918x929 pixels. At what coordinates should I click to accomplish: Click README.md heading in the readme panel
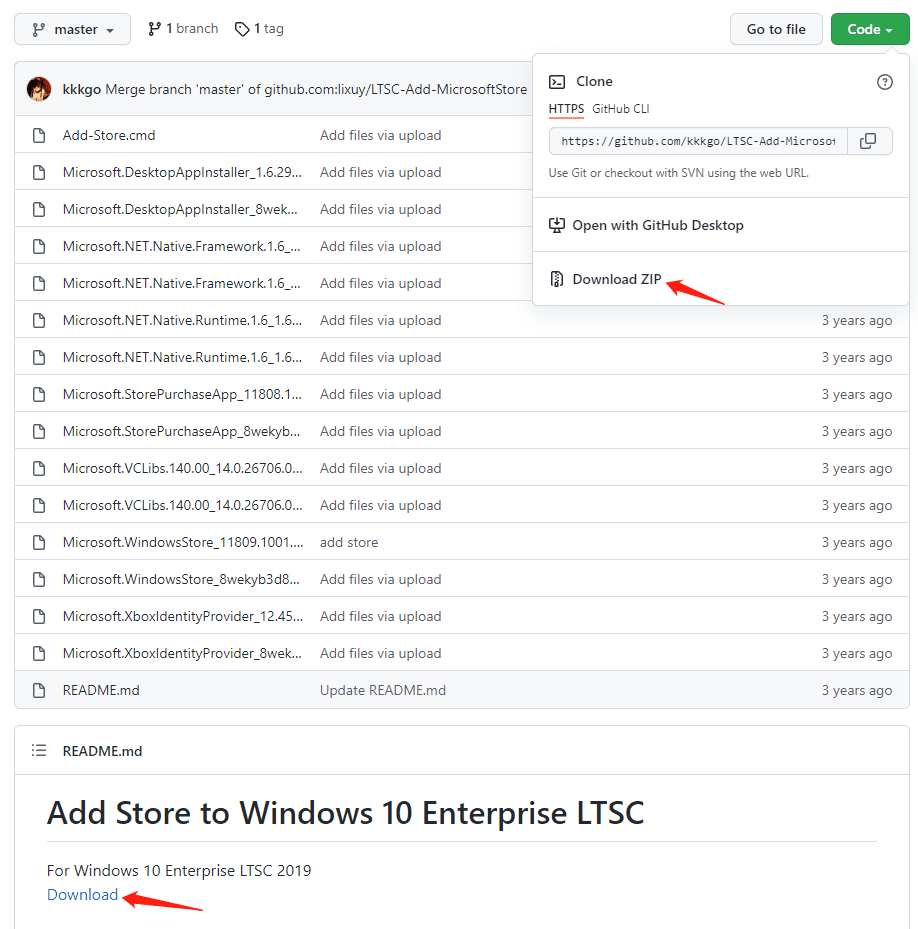click(103, 751)
